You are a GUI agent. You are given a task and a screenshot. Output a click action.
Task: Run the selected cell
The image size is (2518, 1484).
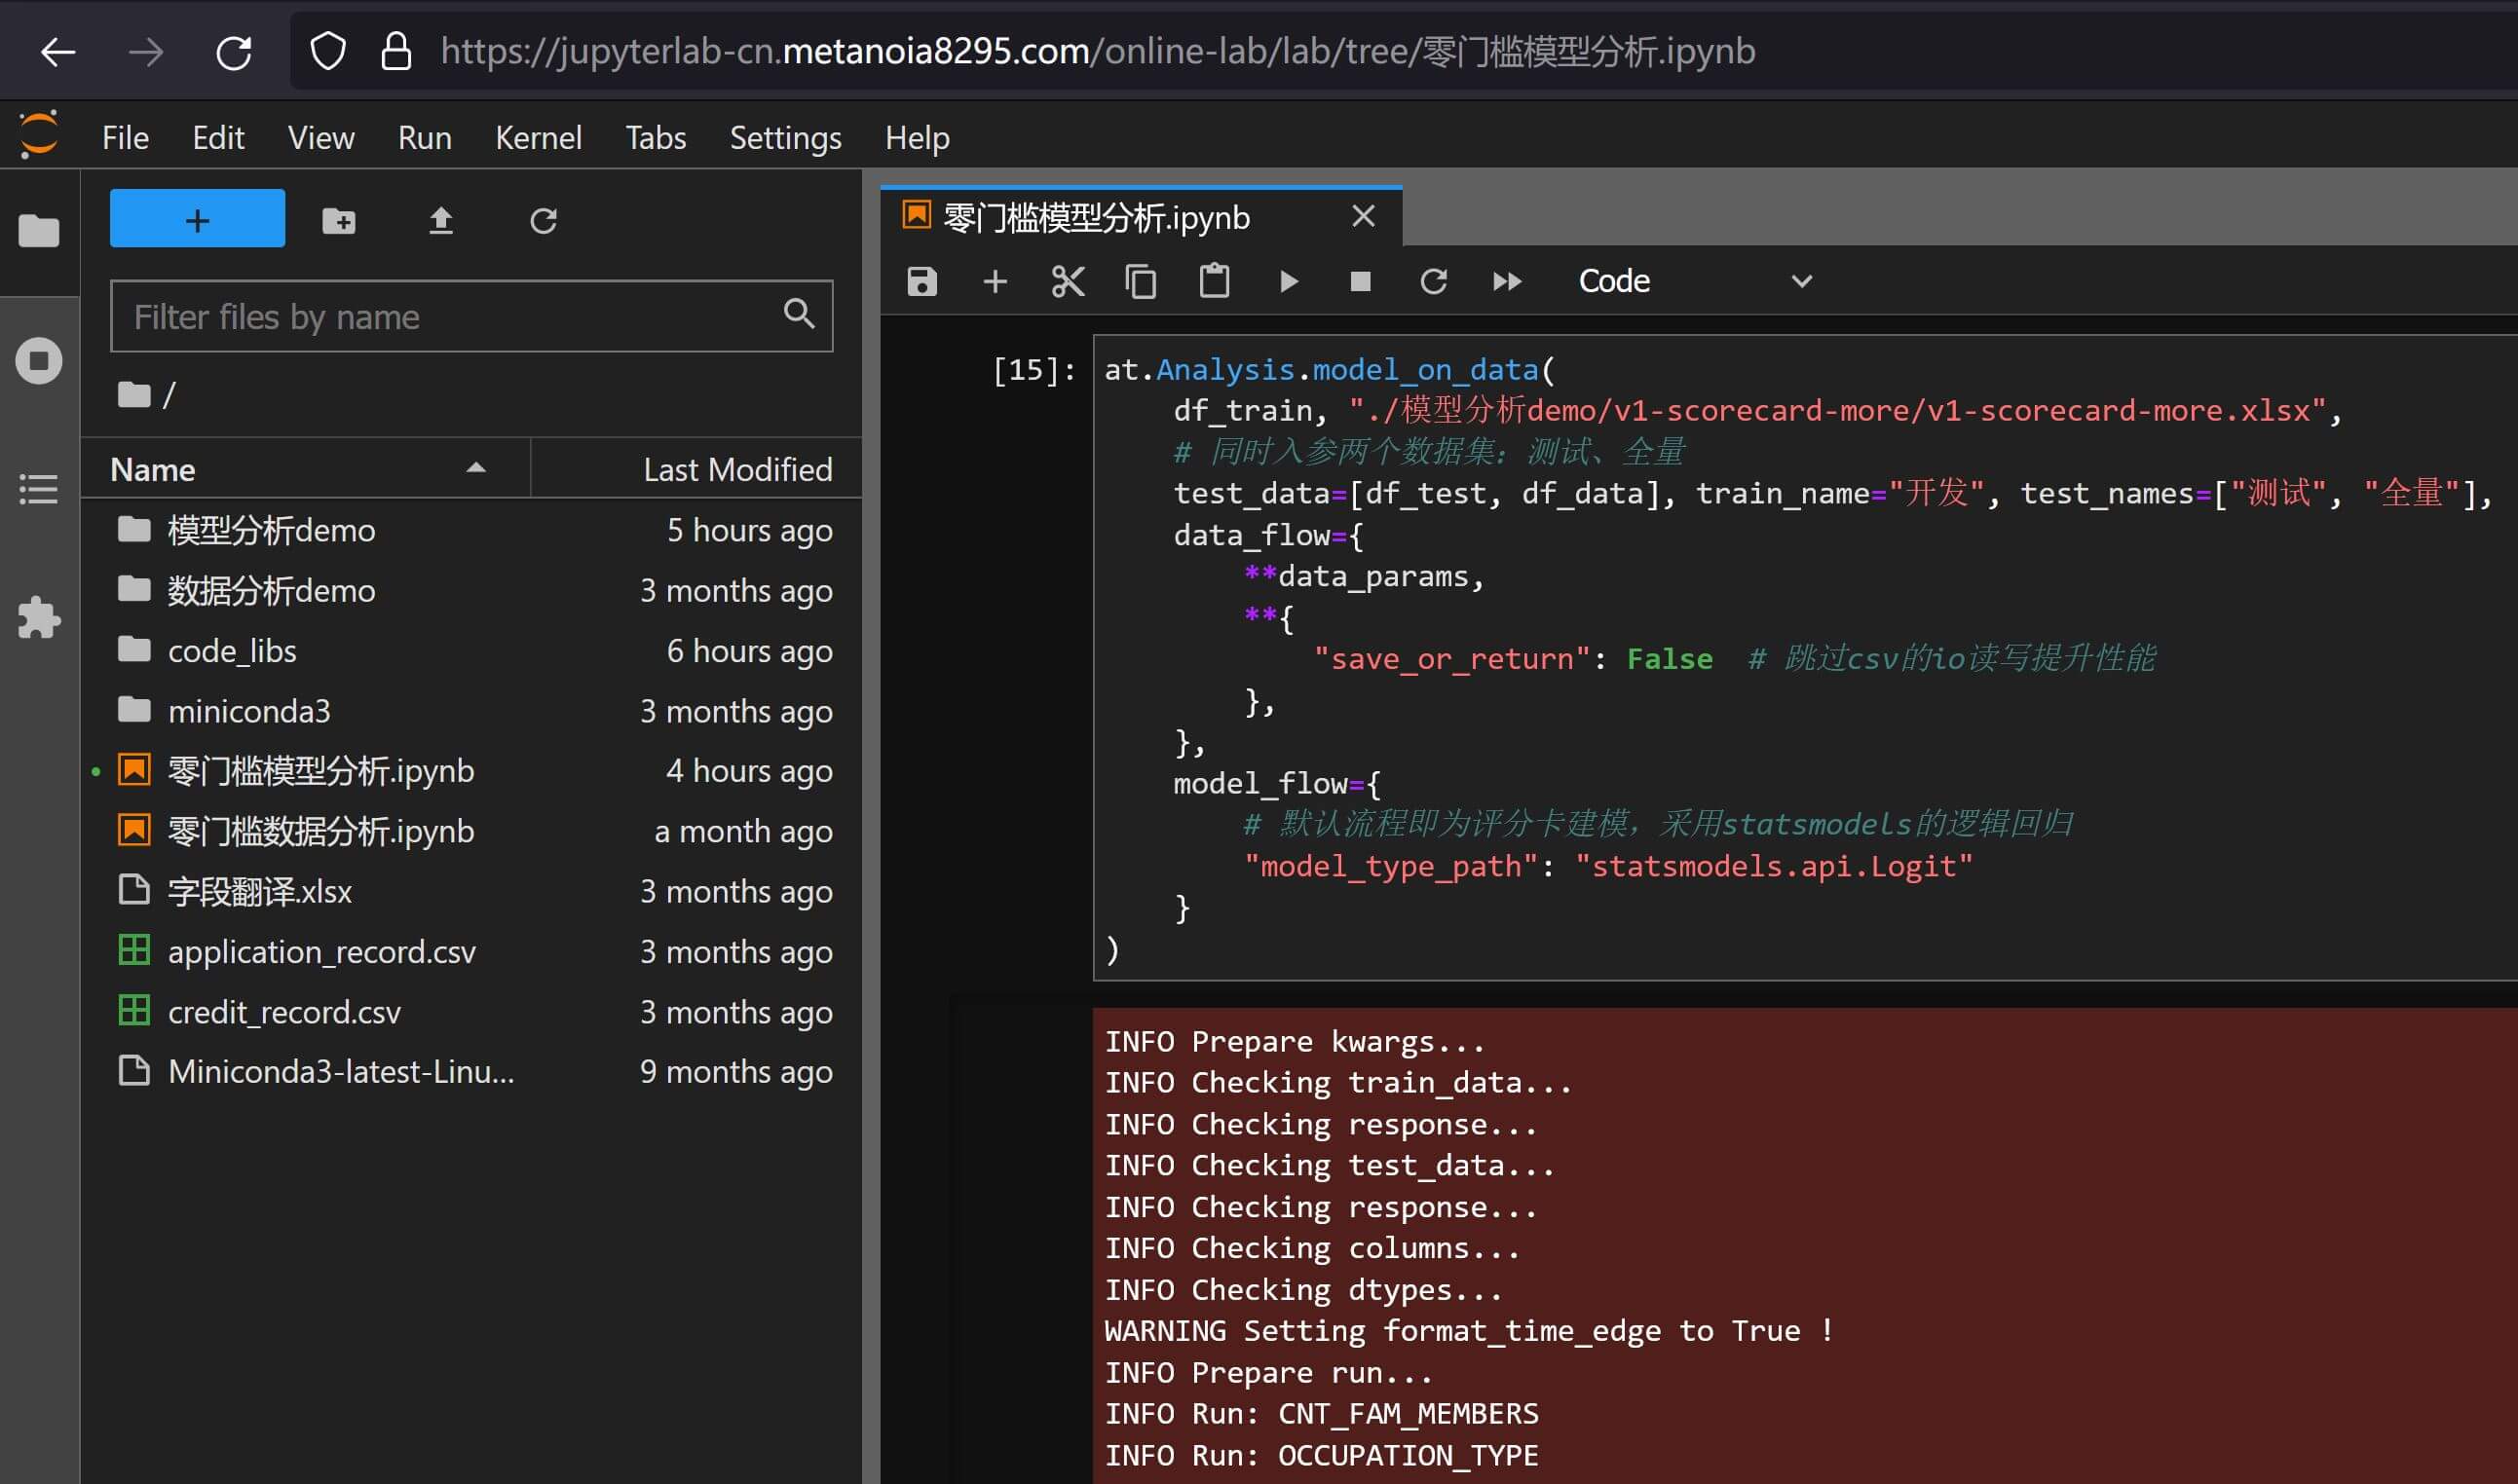pyautogui.click(x=1288, y=282)
